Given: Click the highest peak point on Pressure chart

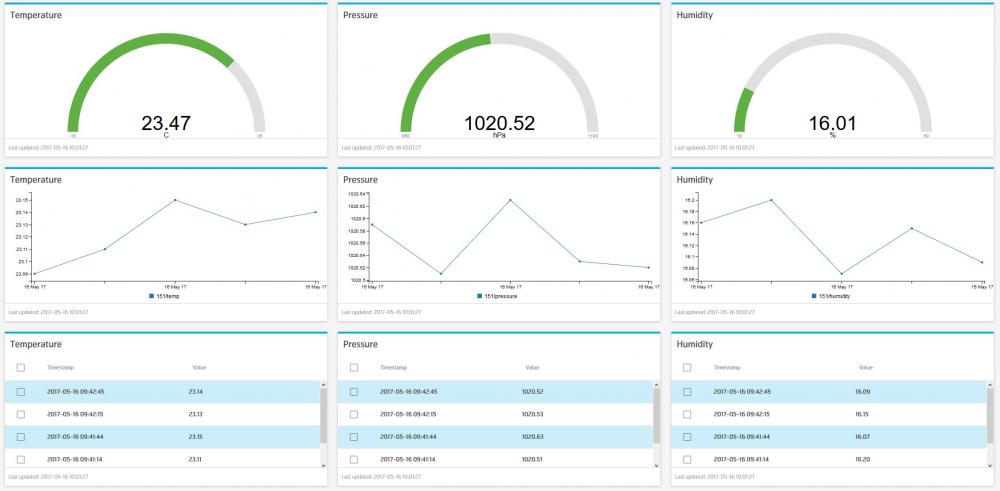Looking at the screenshot, I should (510, 200).
